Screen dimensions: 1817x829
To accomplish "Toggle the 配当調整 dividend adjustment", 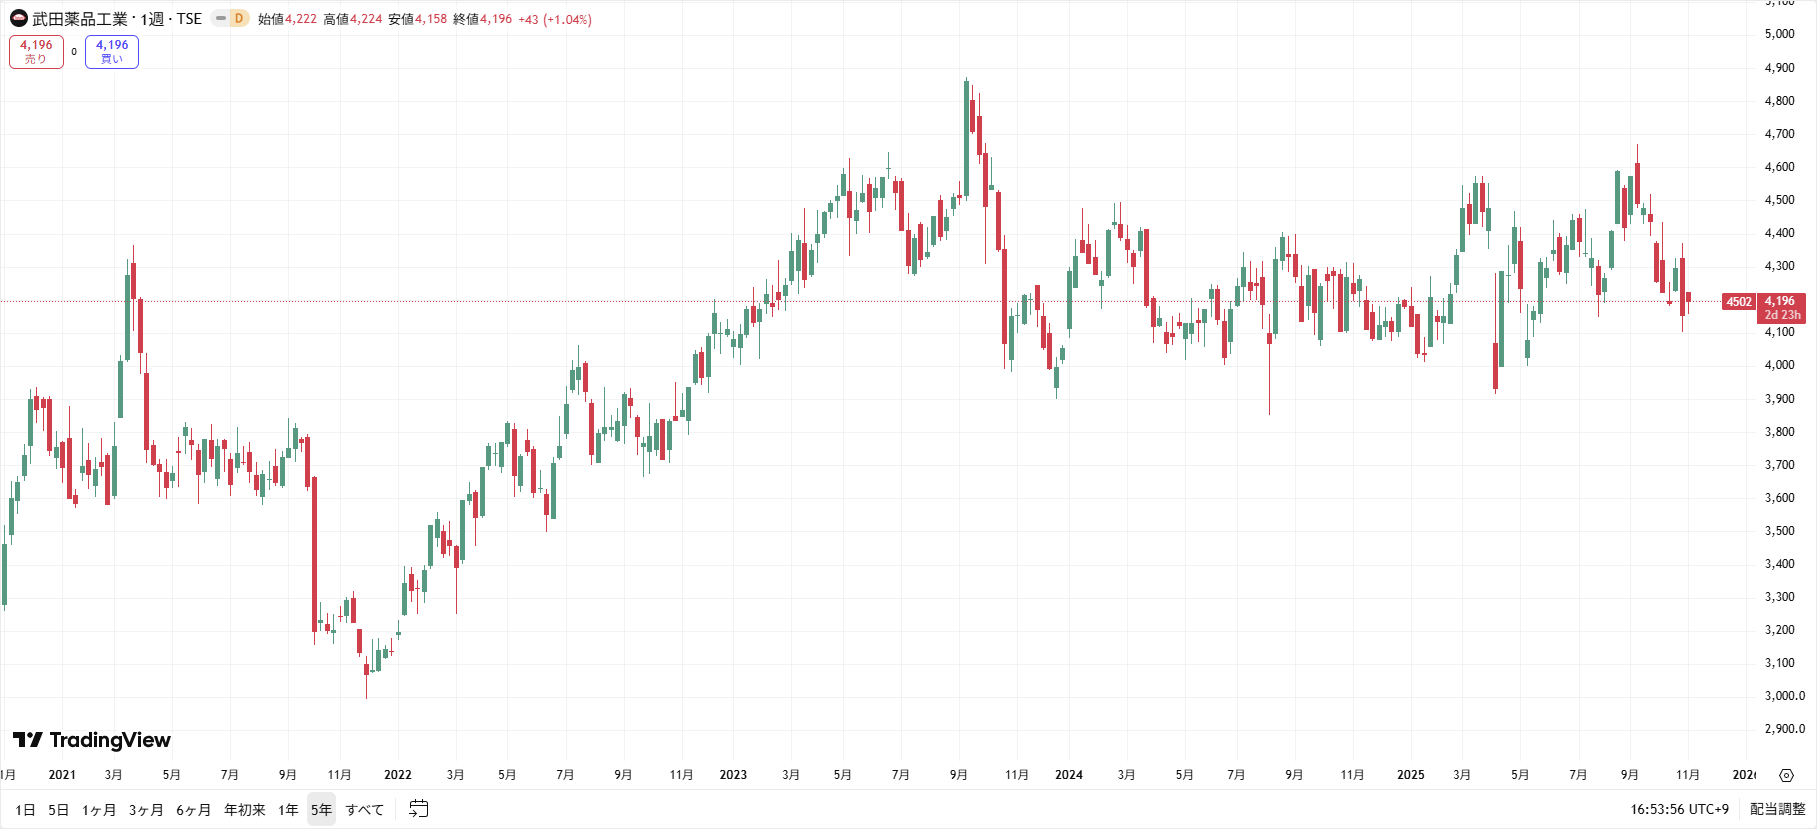I will tap(1777, 809).
